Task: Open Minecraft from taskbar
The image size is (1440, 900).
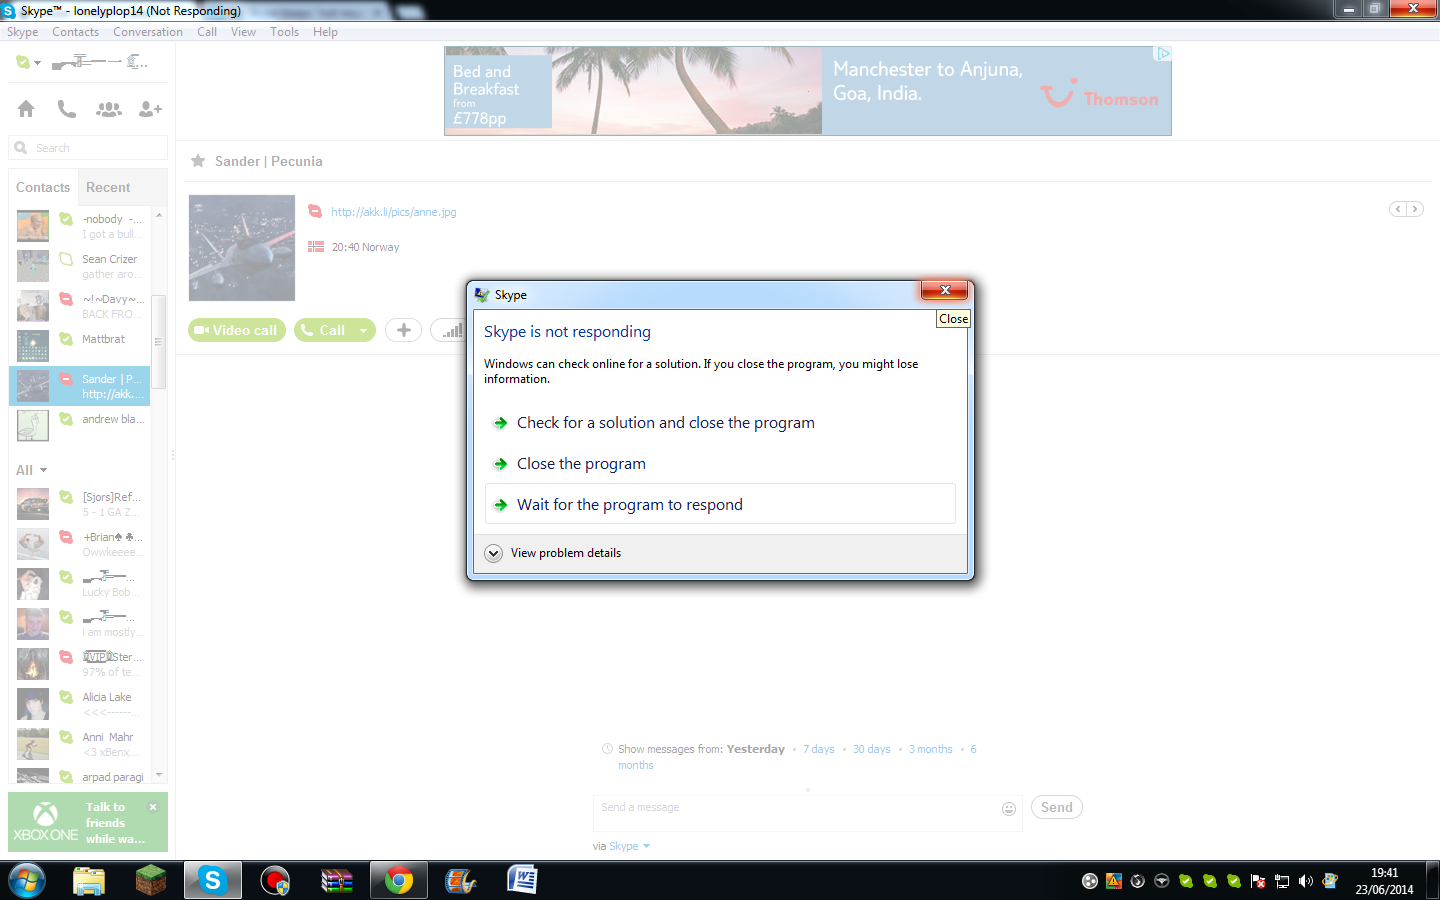Action: [x=151, y=881]
